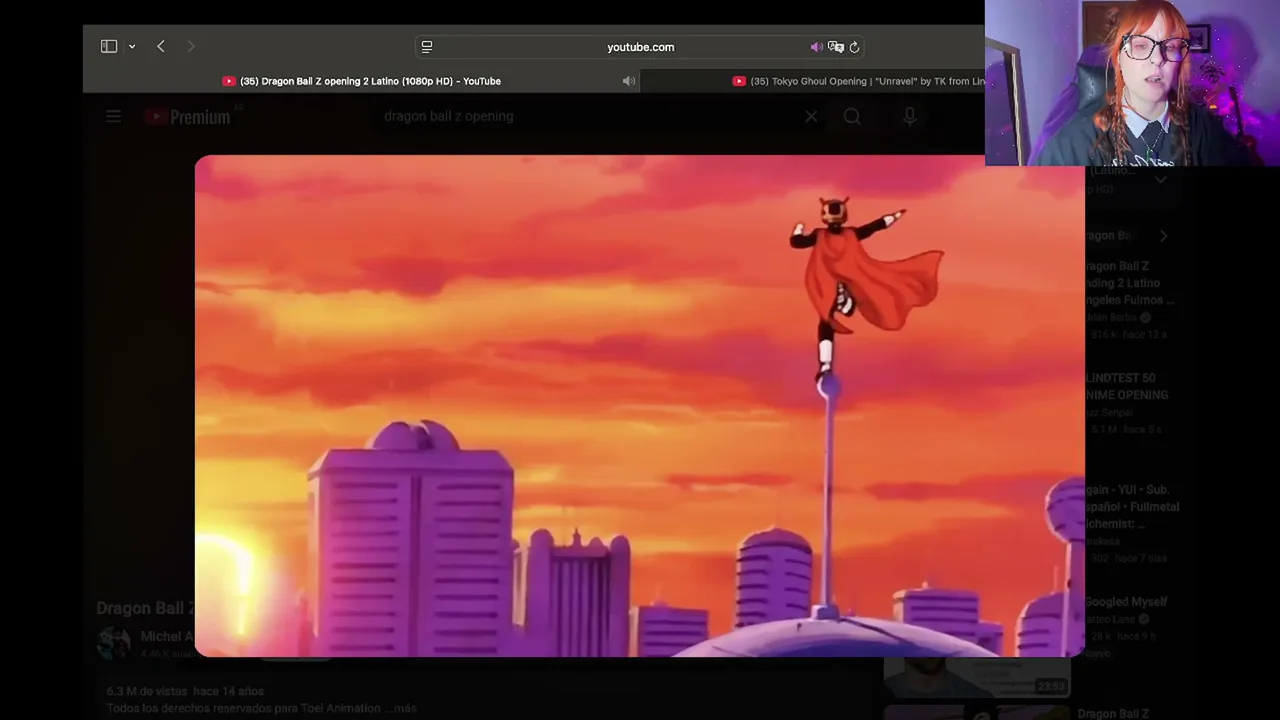
Task: Mute the Dragon Ball Z tab speaker
Action: pyautogui.click(x=629, y=81)
